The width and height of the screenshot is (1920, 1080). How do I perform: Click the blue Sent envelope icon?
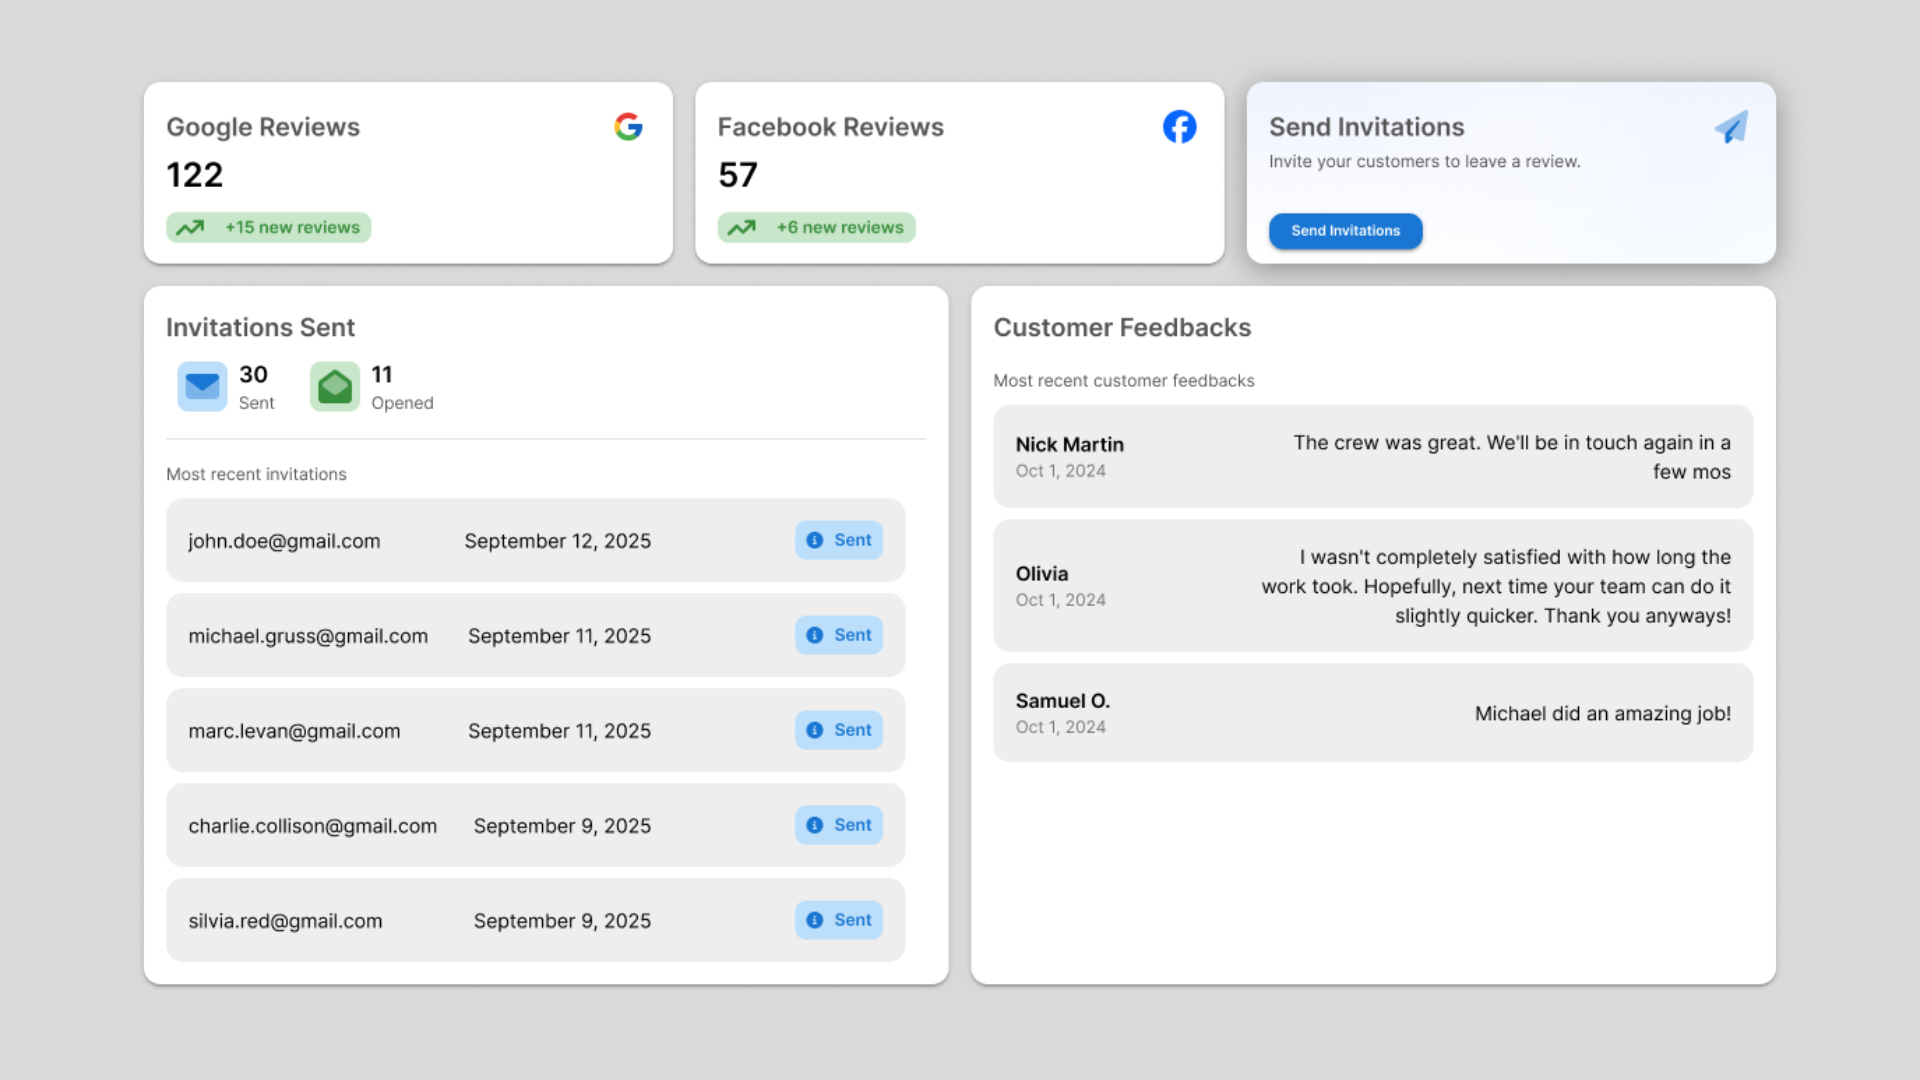tap(202, 386)
